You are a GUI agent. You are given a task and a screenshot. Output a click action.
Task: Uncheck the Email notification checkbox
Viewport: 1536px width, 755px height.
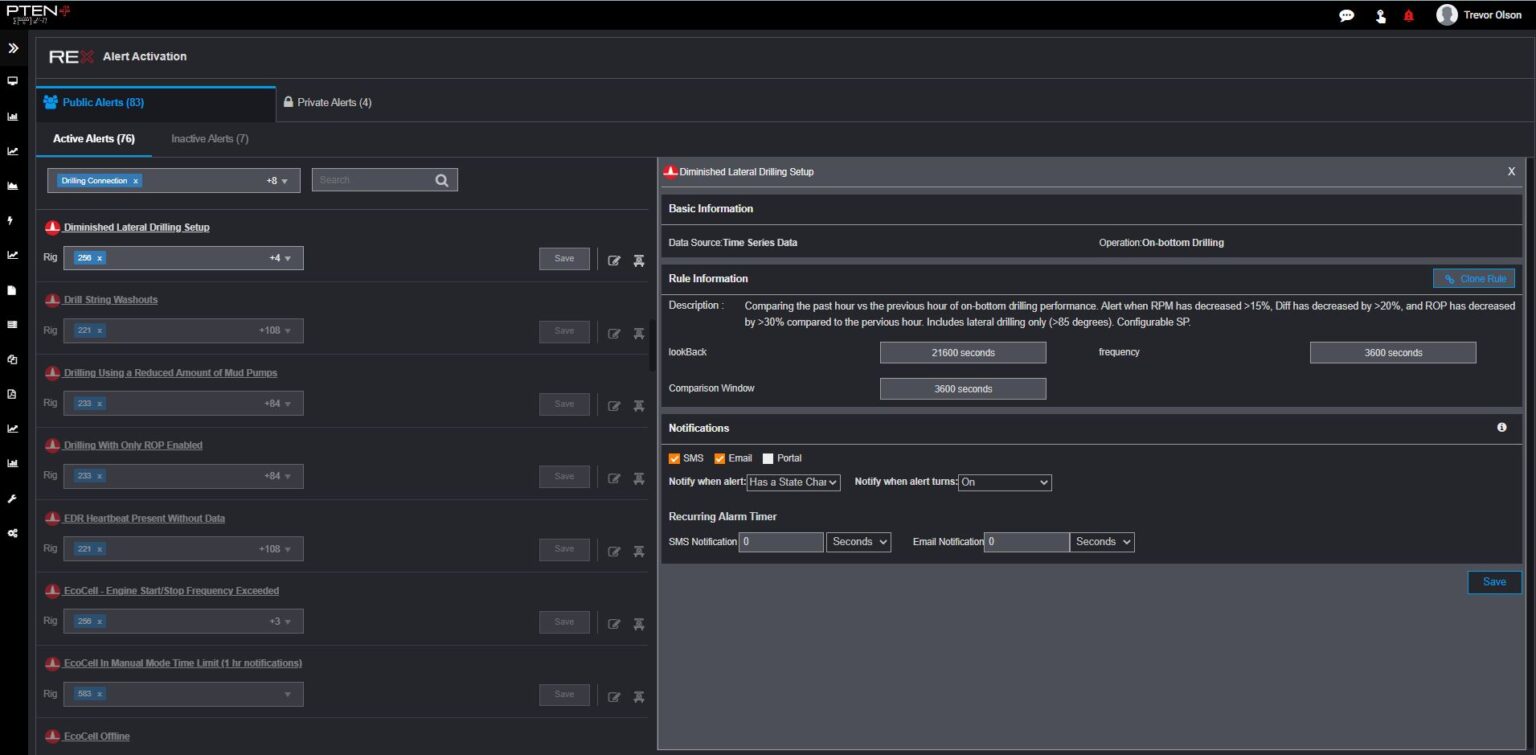720,459
